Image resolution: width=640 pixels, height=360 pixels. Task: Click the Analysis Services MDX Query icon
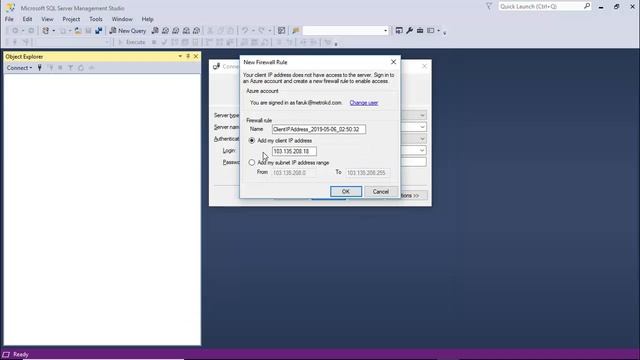(x=165, y=31)
